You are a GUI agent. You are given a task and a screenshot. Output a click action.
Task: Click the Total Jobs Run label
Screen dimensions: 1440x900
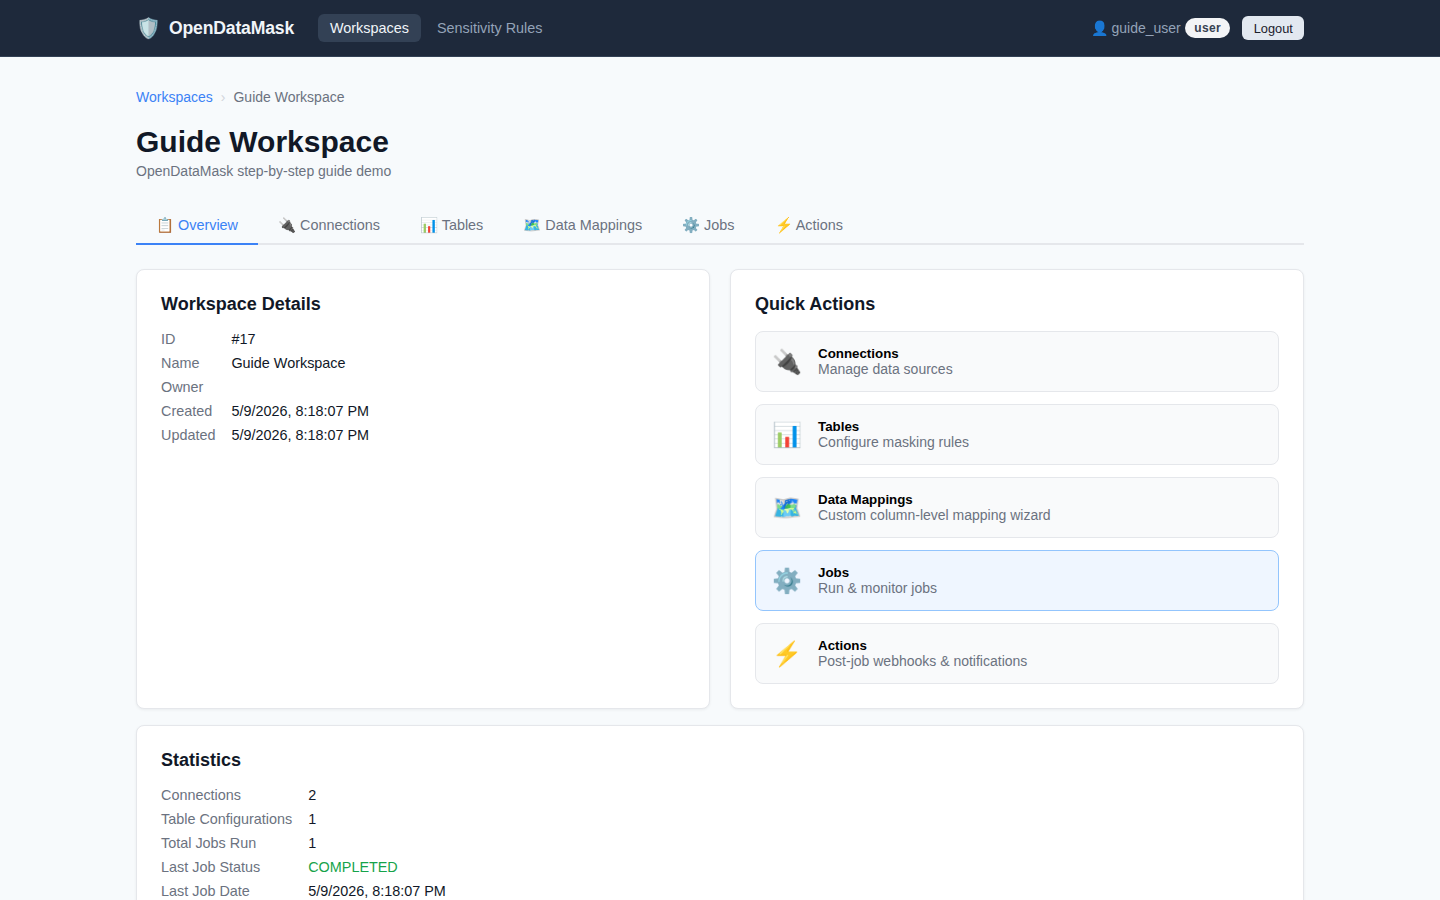[x=209, y=843]
